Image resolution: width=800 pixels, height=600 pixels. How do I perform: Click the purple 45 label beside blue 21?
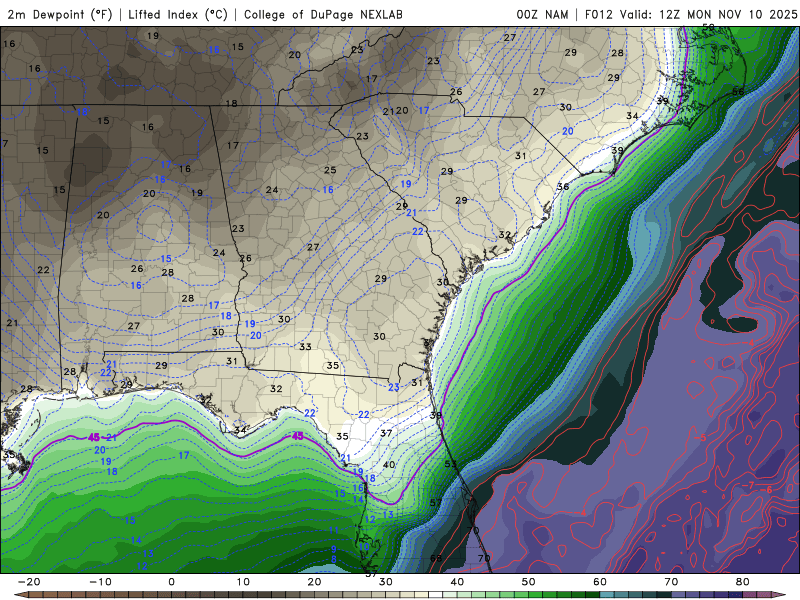click(94, 437)
